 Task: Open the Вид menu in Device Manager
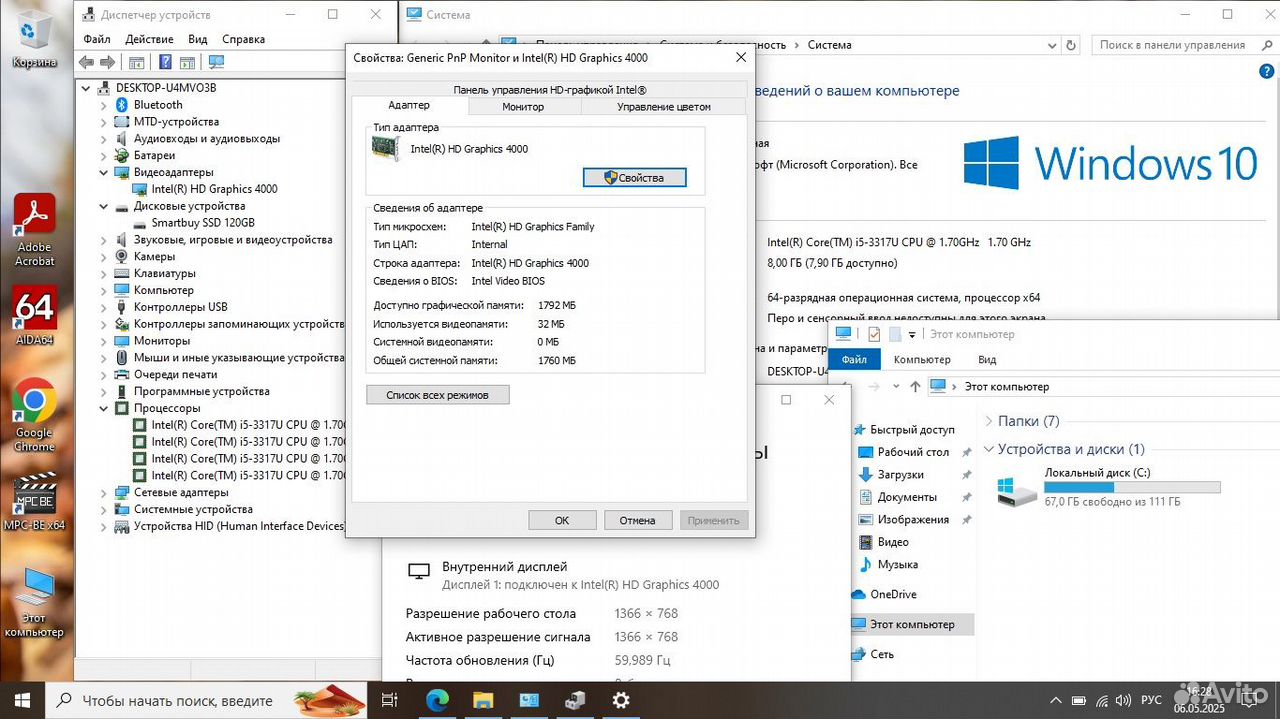point(198,39)
